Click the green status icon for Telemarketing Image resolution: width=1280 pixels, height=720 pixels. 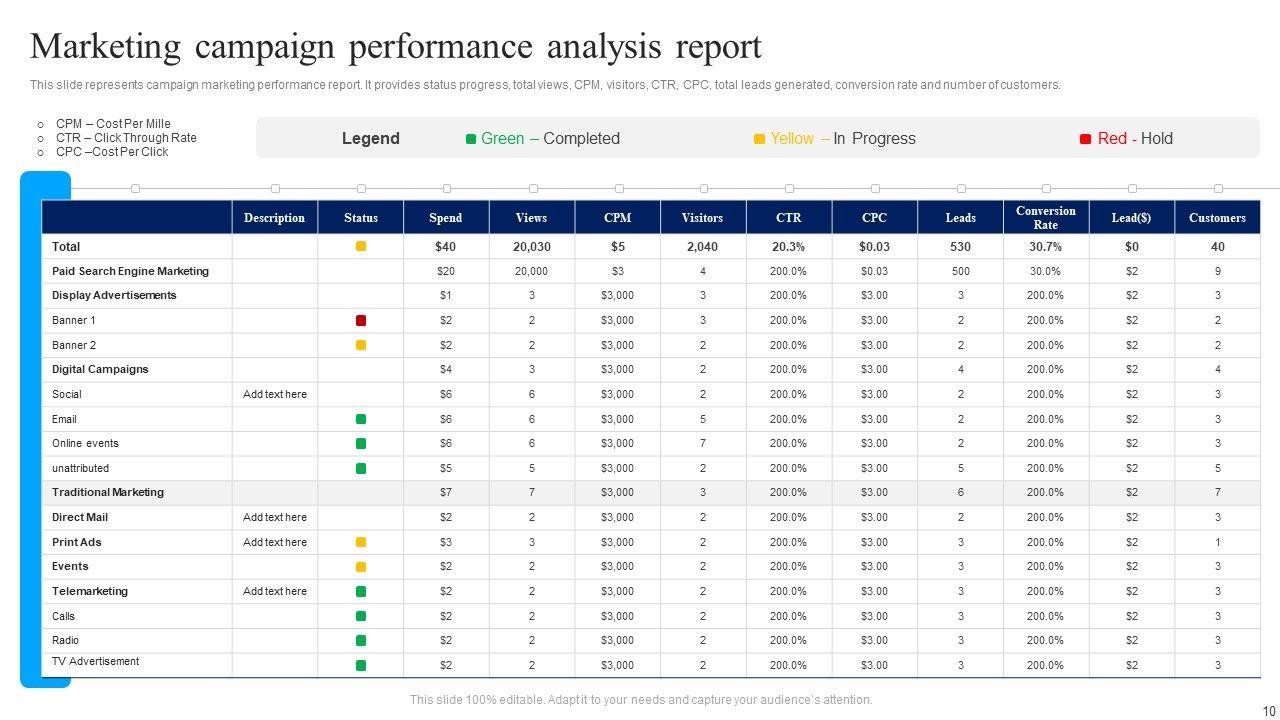[x=361, y=591]
